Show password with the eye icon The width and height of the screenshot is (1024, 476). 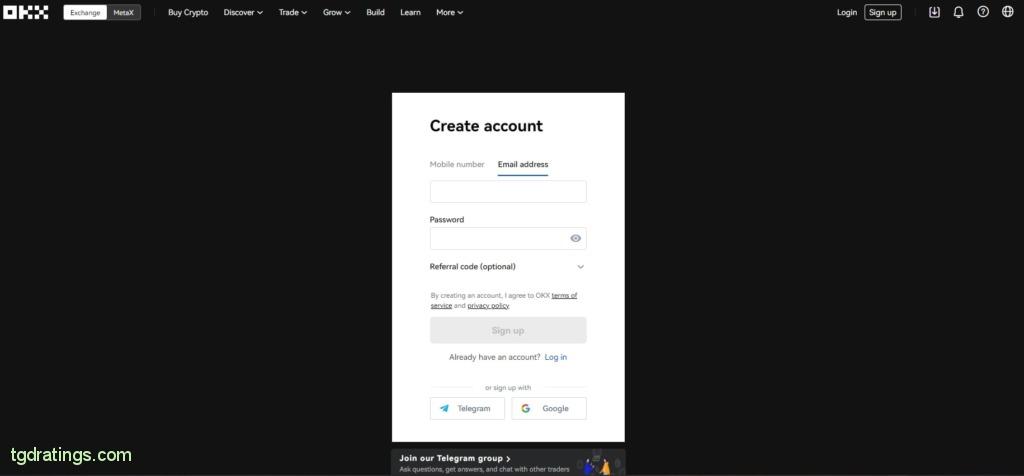click(x=575, y=238)
